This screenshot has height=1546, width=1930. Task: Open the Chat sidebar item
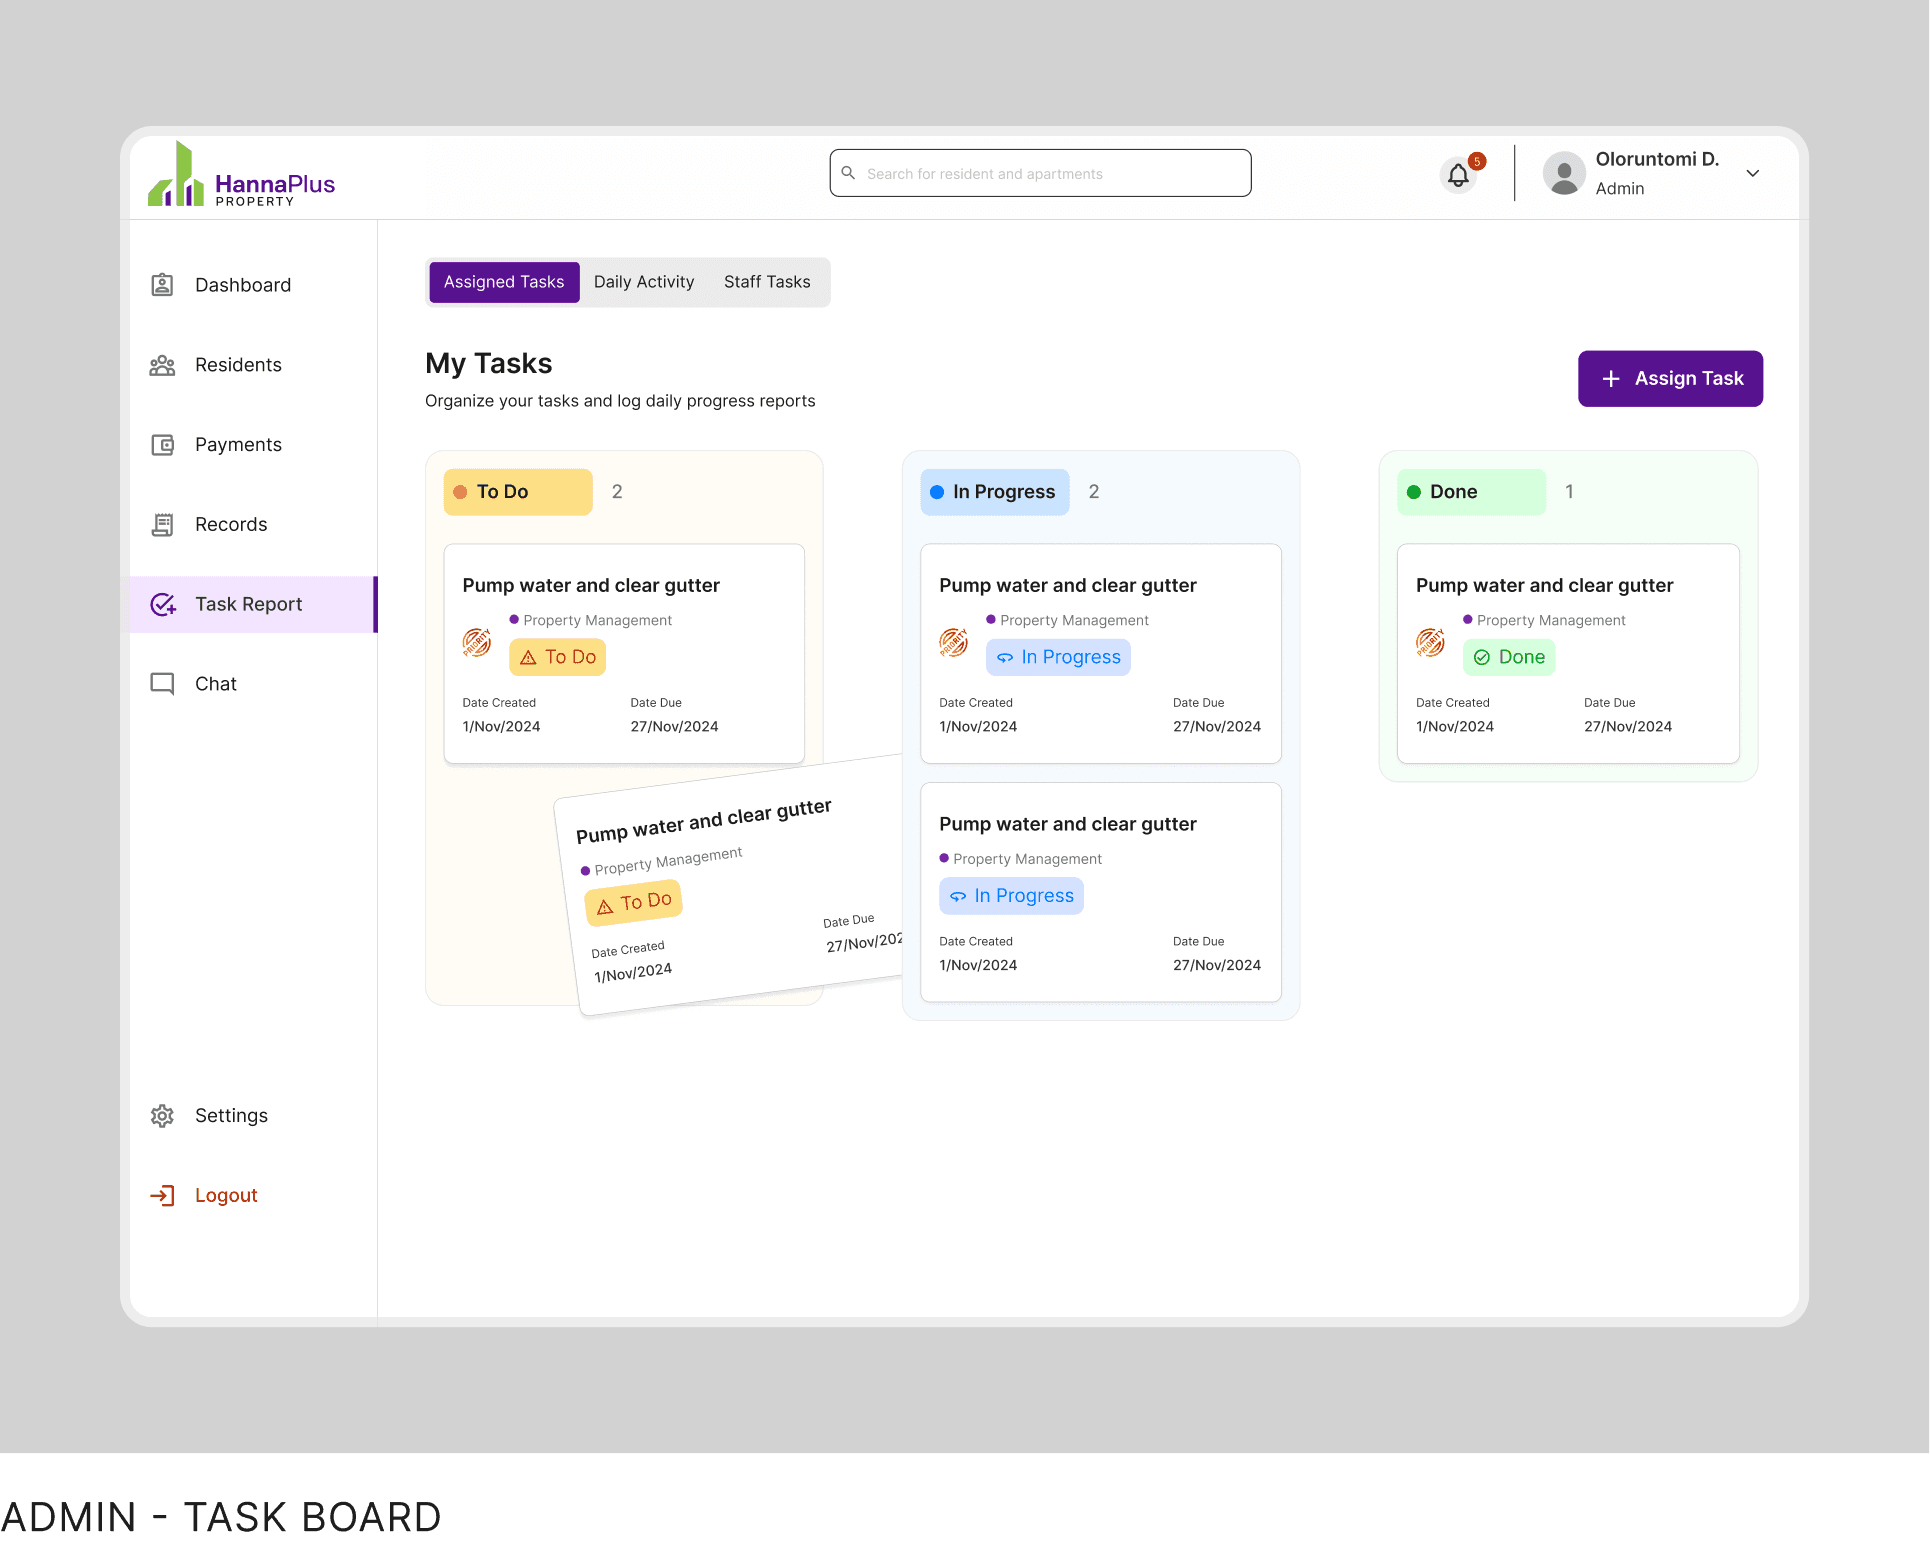215,684
